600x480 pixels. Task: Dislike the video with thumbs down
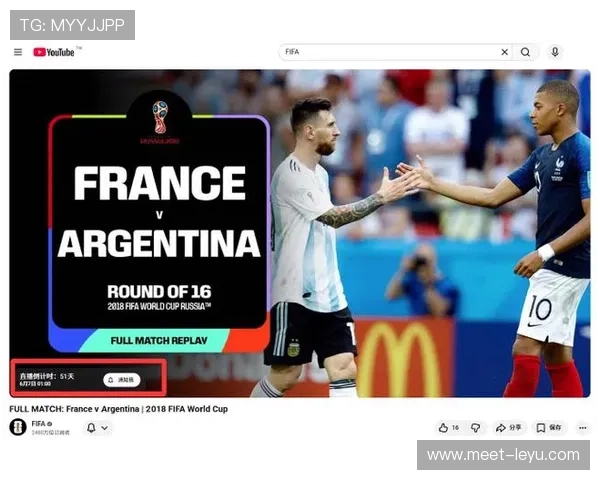pyautogui.click(x=476, y=428)
